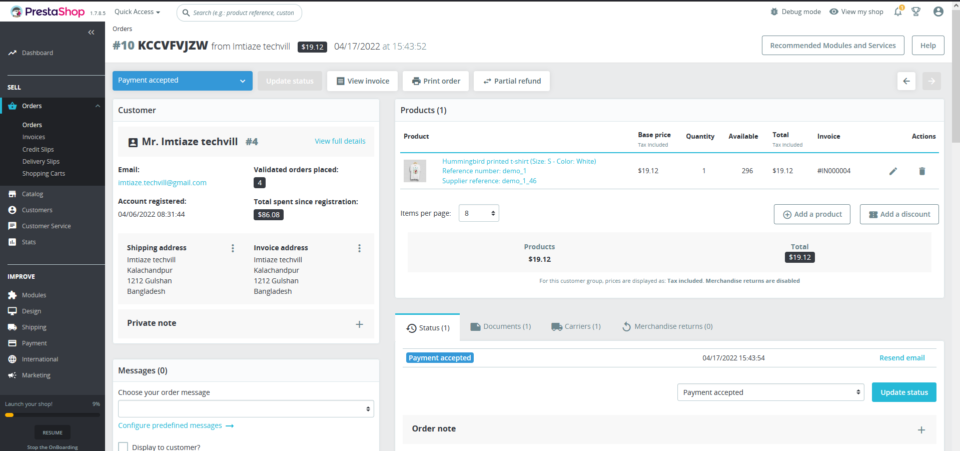Expand the Private note section
960x451 pixels.
(359, 324)
